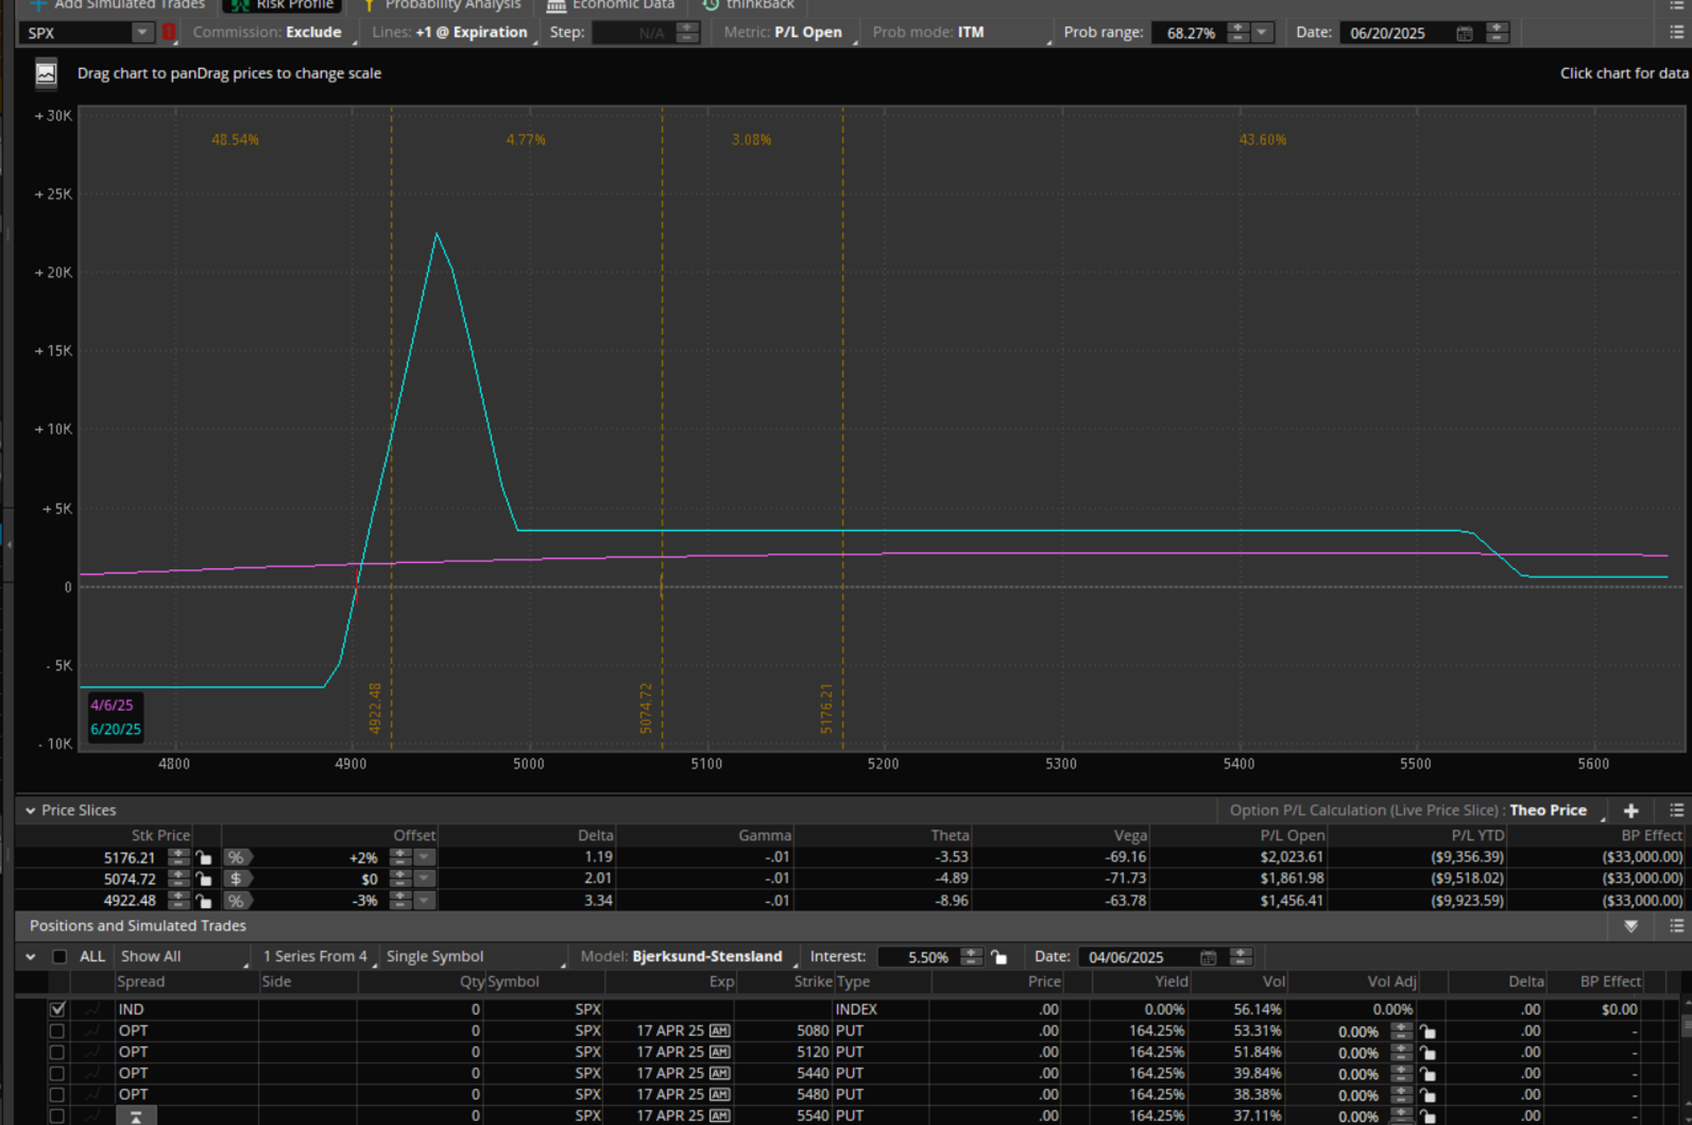Change the Bjerksund-Stensland pricing model
The width and height of the screenshot is (1692, 1125).
click(707, 957)
